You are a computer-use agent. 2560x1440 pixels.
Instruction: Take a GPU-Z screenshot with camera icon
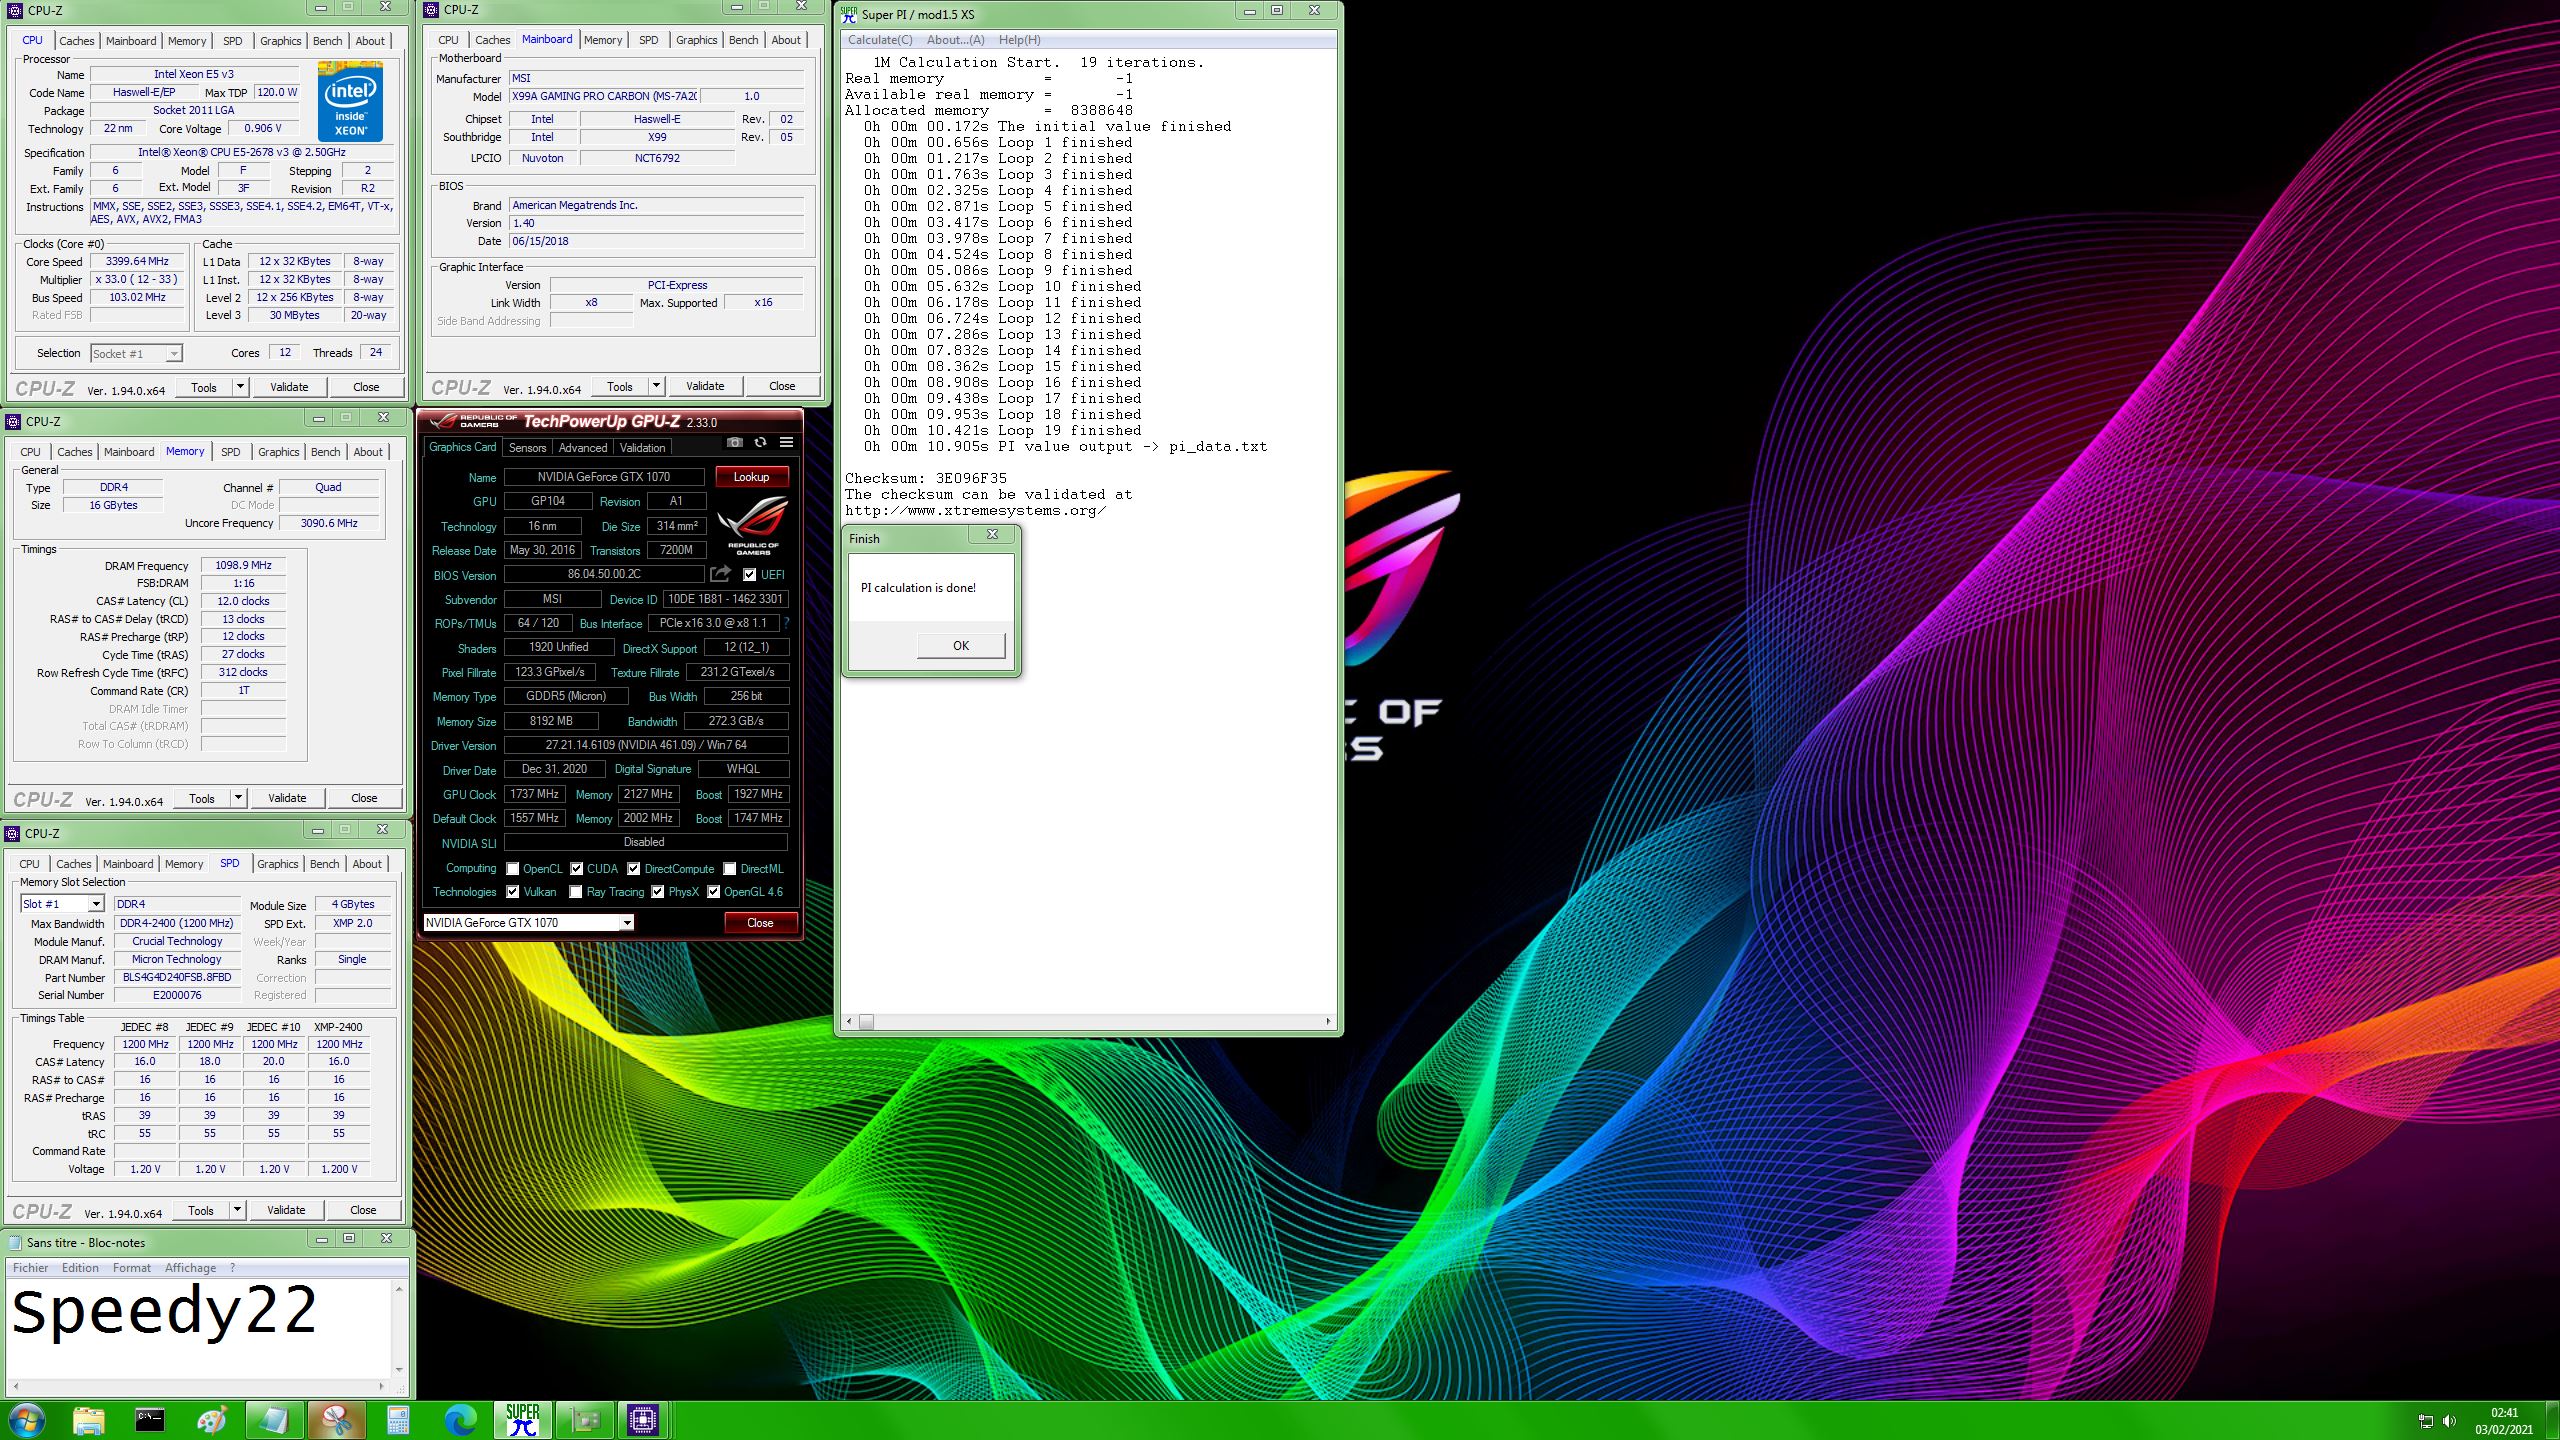(x=735, y=442)
